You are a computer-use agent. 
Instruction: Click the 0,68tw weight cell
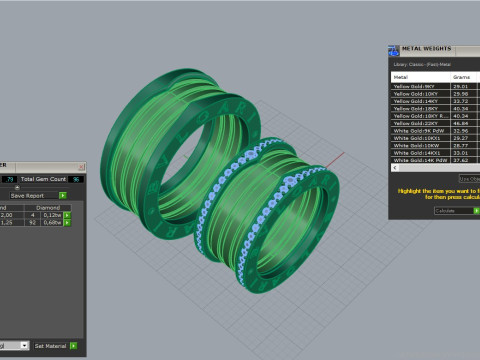pyautogui.click(x=52, y=222)
